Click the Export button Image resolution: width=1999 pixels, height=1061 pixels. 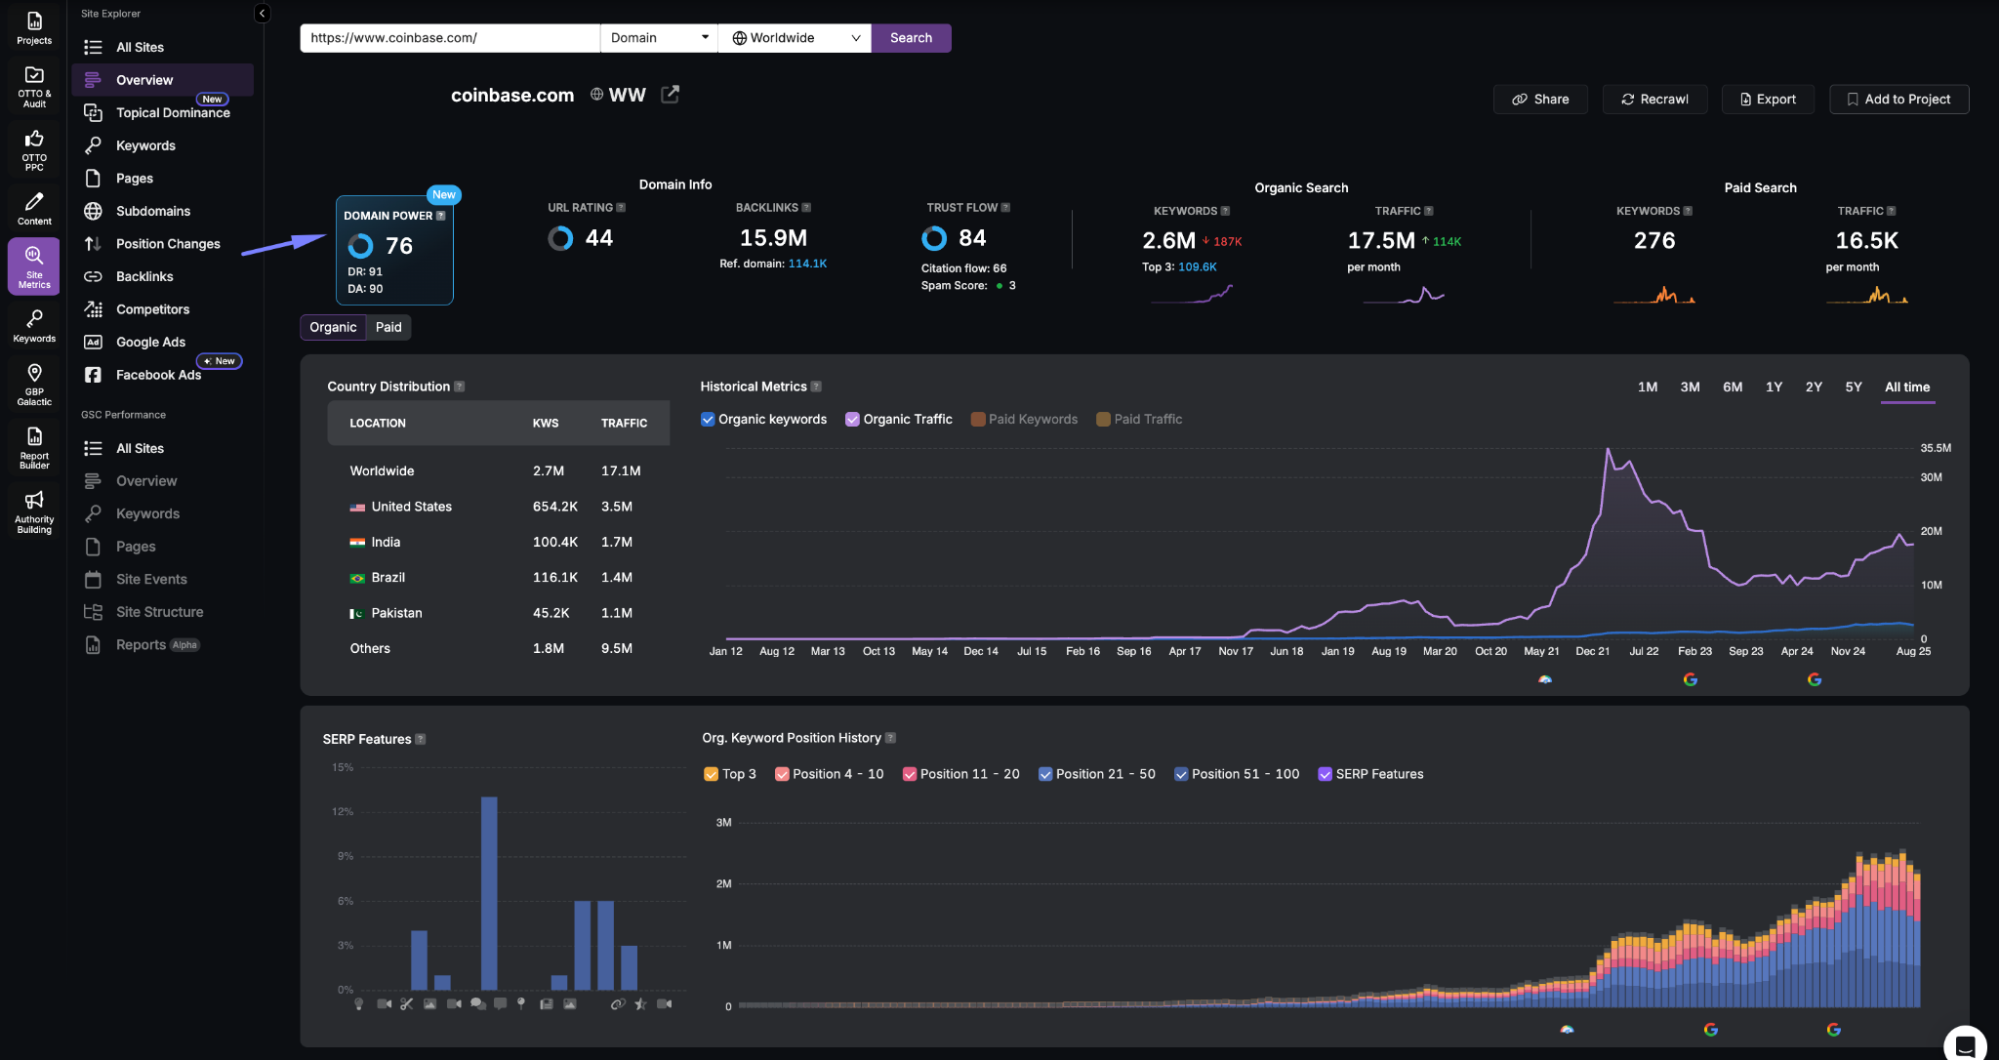tap(1767, 99)
